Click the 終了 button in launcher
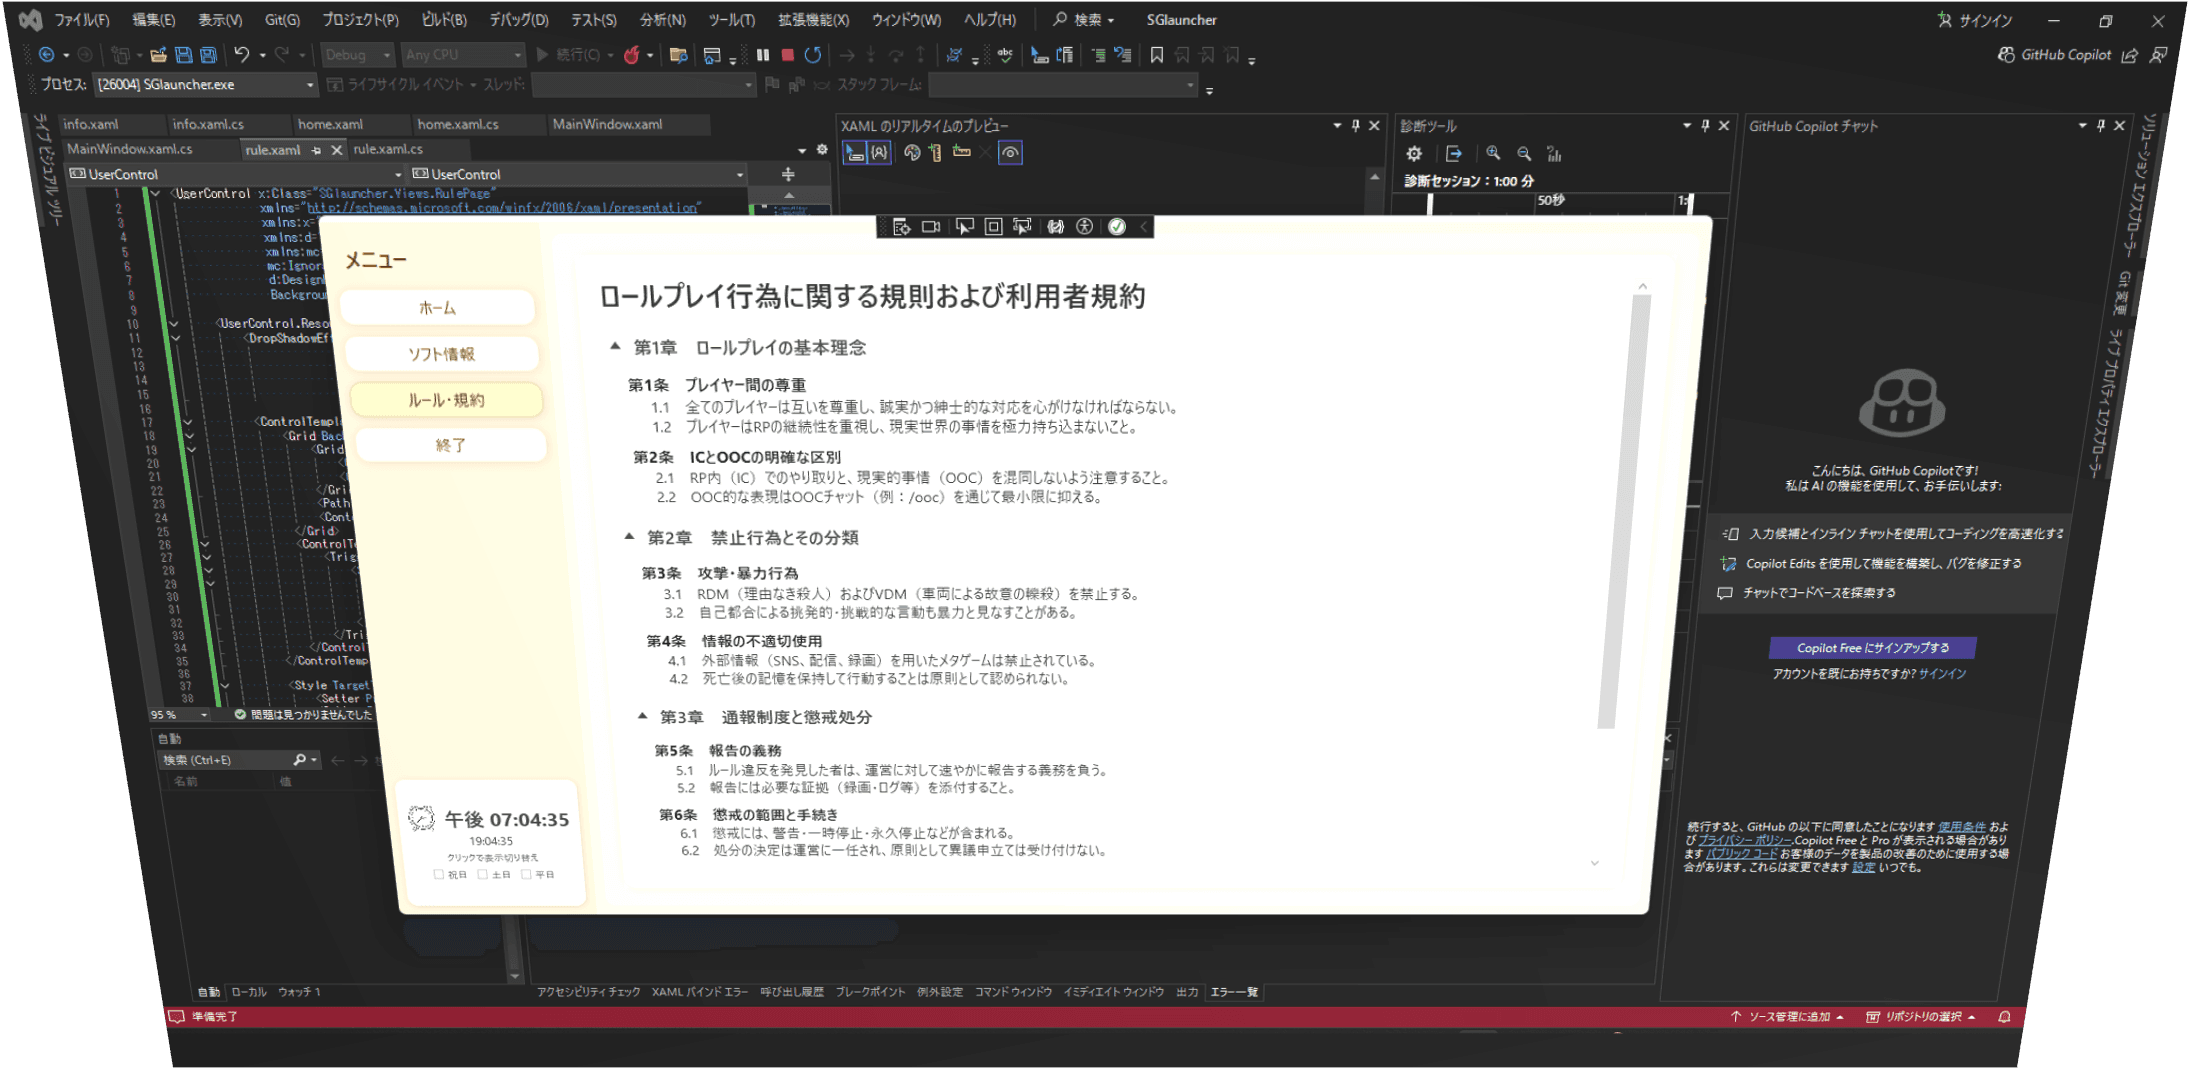 [x=450, y=445]
